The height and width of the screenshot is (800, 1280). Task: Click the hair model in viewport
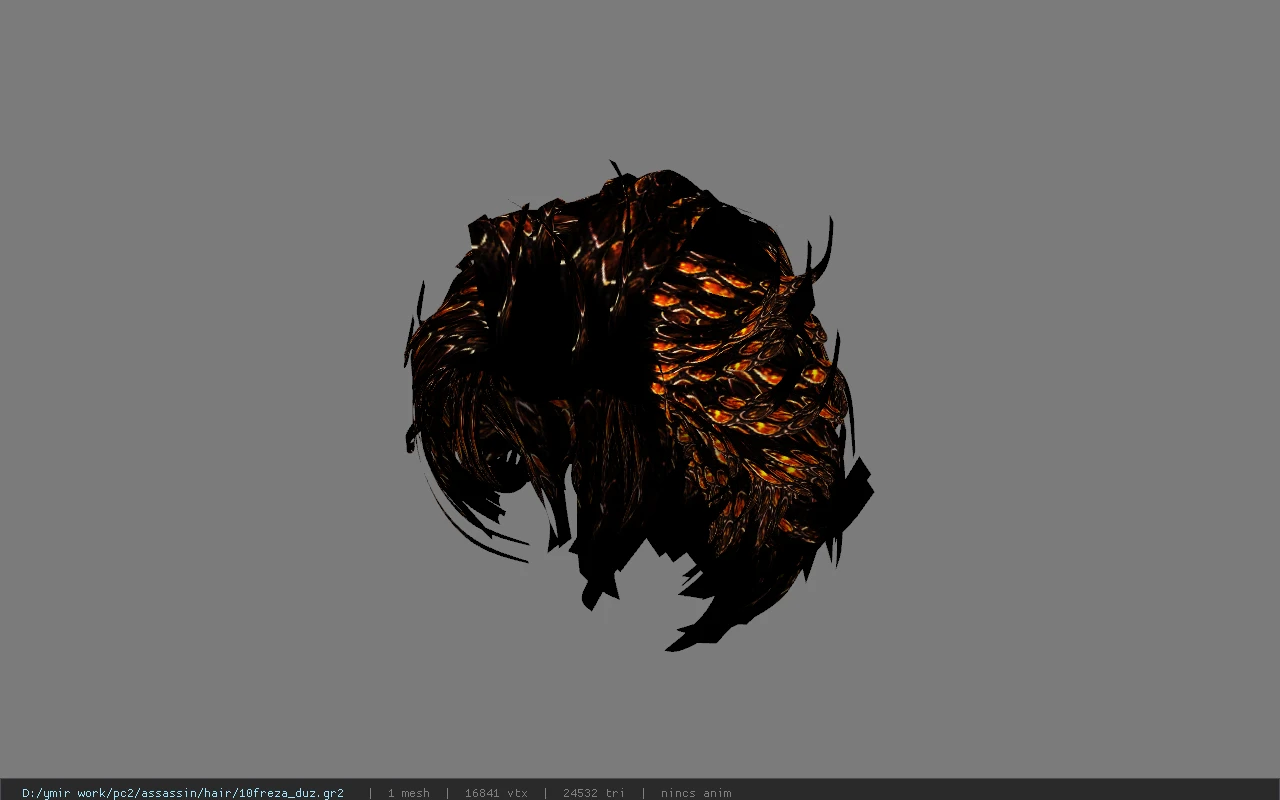638,405
